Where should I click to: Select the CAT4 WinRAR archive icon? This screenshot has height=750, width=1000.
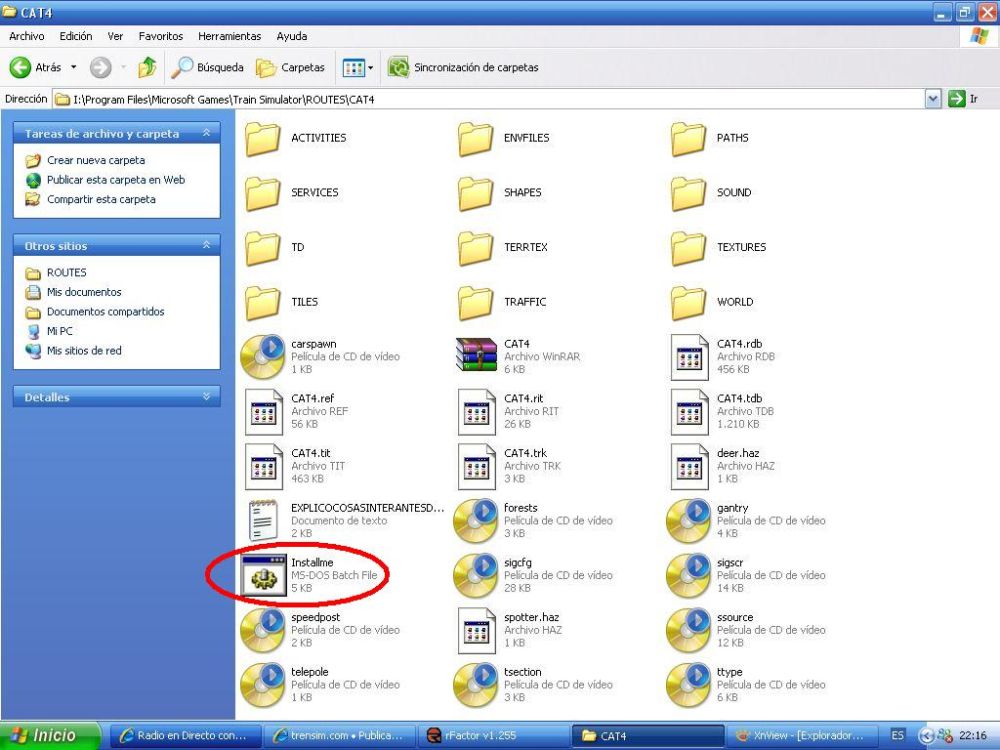click(476, 357)
